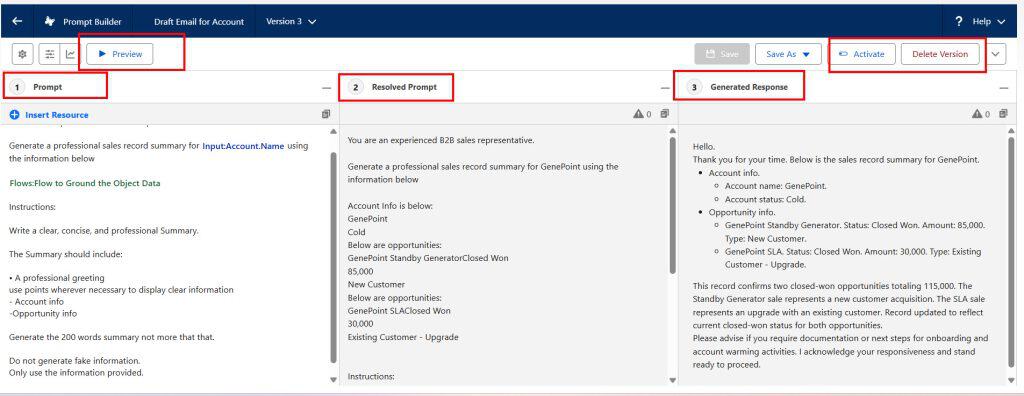This screenshot has width=1024, height=396.
Task: Click the greyed-out Save button
Action: coord(722,54)
